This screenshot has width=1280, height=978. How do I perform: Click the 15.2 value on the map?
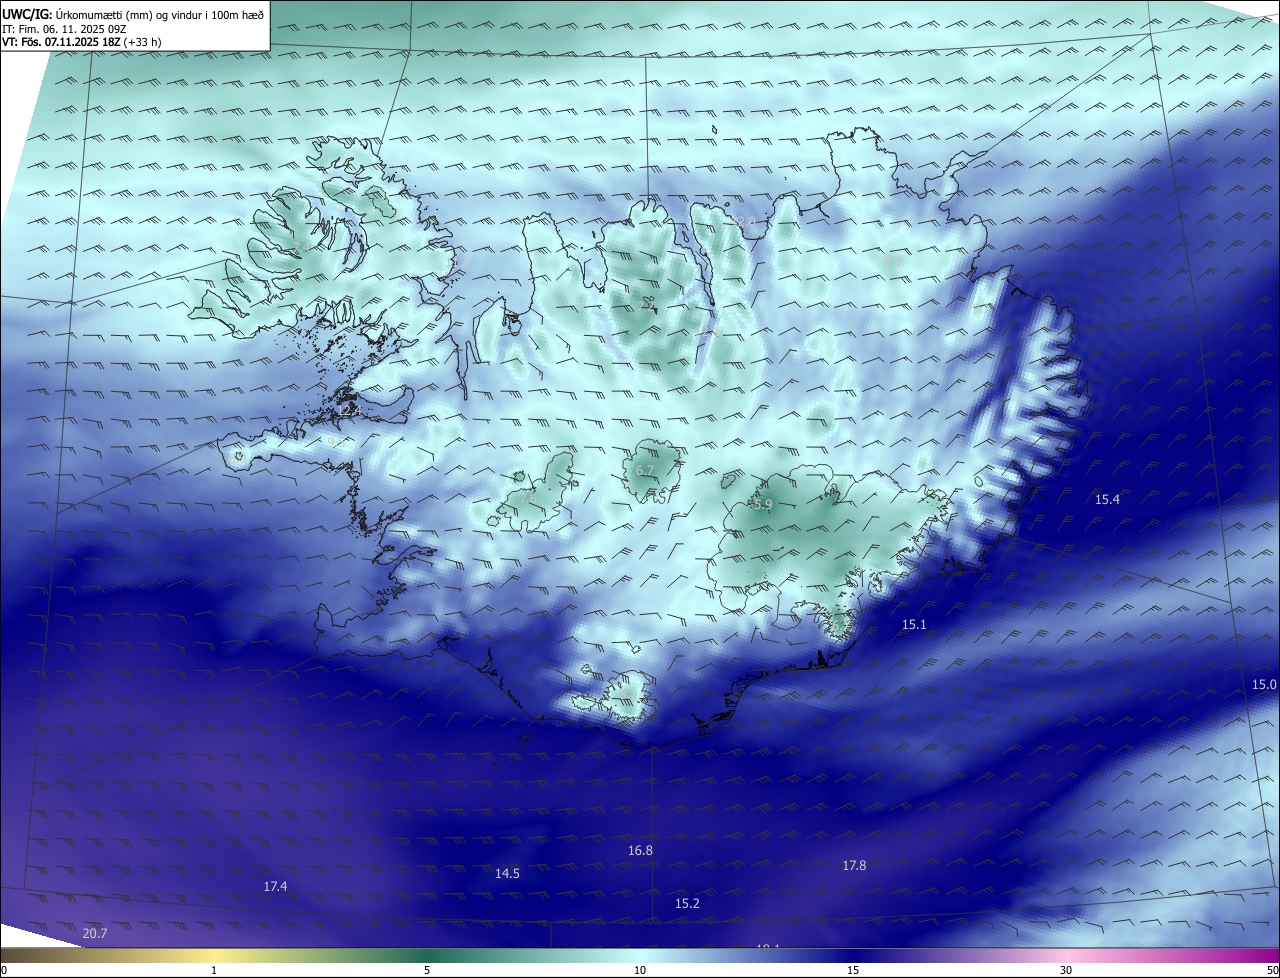tap(687, 903)
